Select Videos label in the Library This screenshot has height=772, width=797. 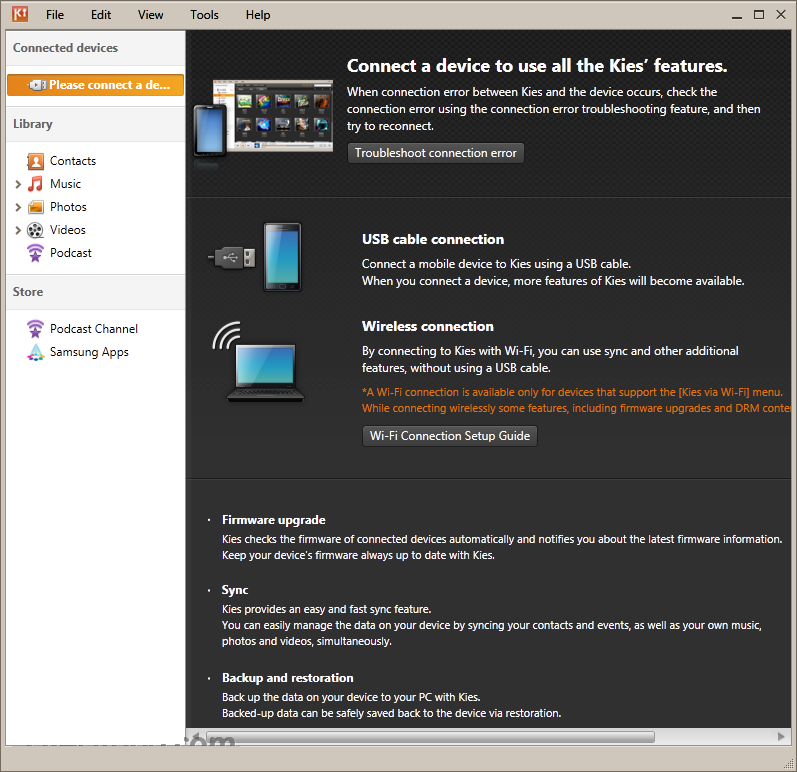coord(68,230)
